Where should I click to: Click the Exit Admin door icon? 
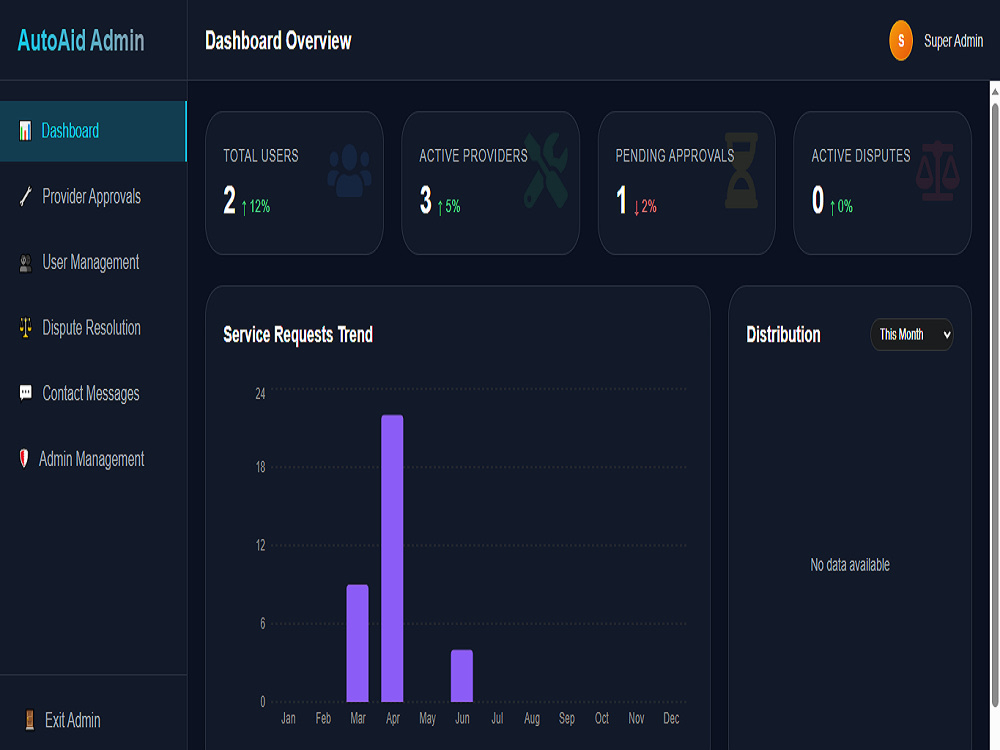(29, 720)
